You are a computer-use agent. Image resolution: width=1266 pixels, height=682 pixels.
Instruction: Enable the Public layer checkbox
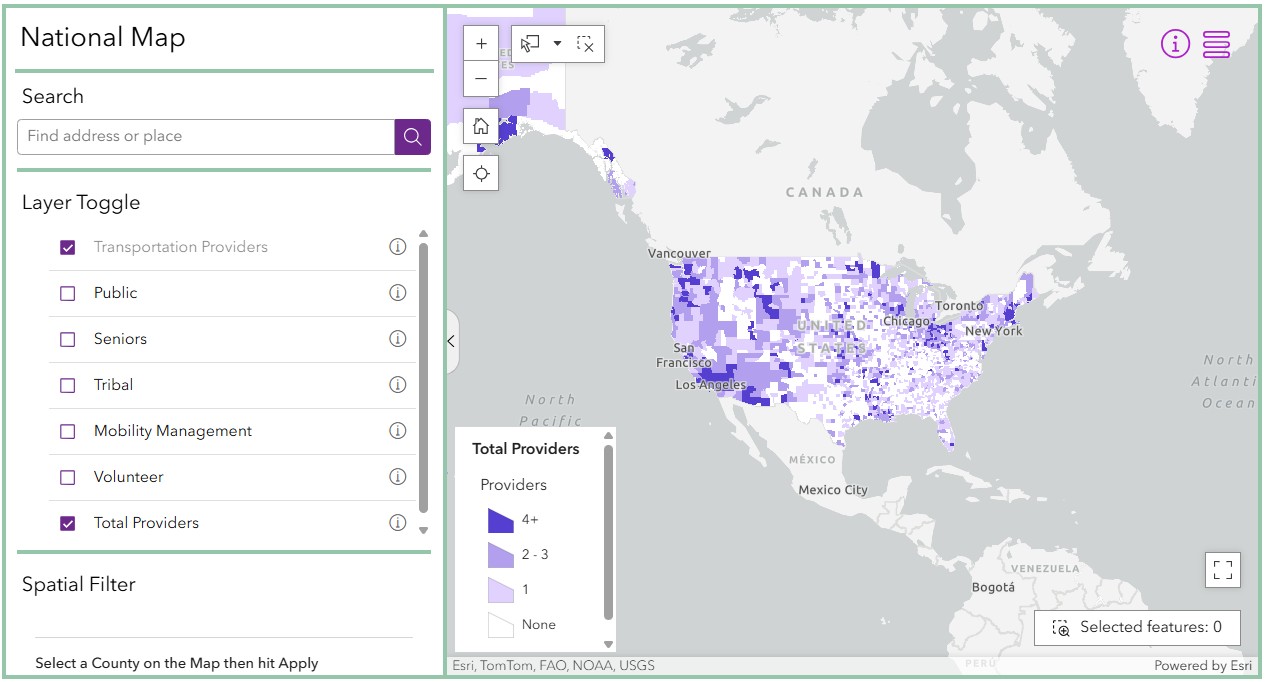pyautogui.click(x=68, y=294)
